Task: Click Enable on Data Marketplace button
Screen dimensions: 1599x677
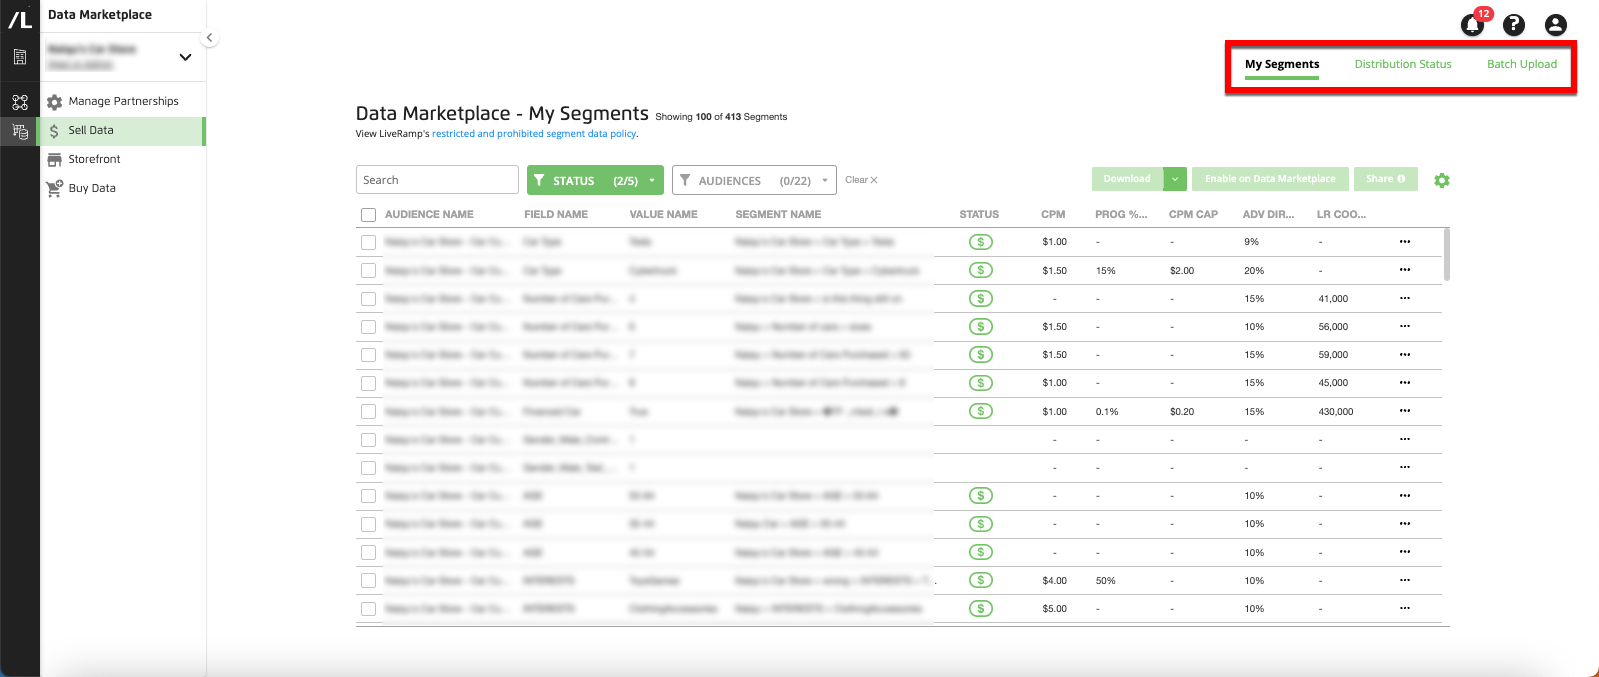Action: coord(1270,179)
